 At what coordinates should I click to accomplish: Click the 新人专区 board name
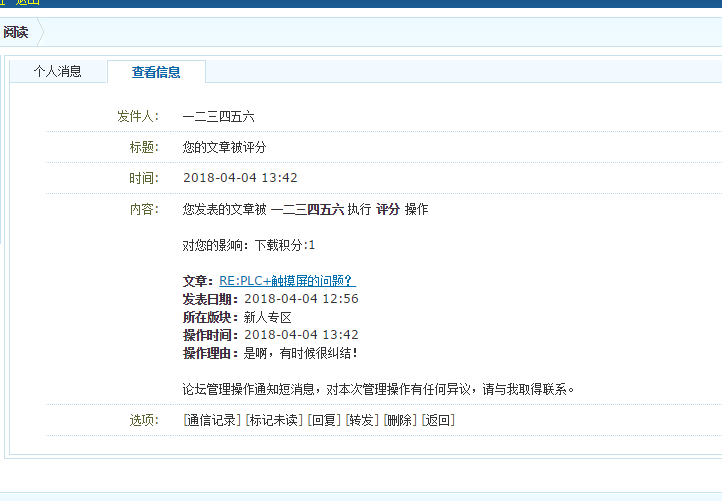pos(267,317)
